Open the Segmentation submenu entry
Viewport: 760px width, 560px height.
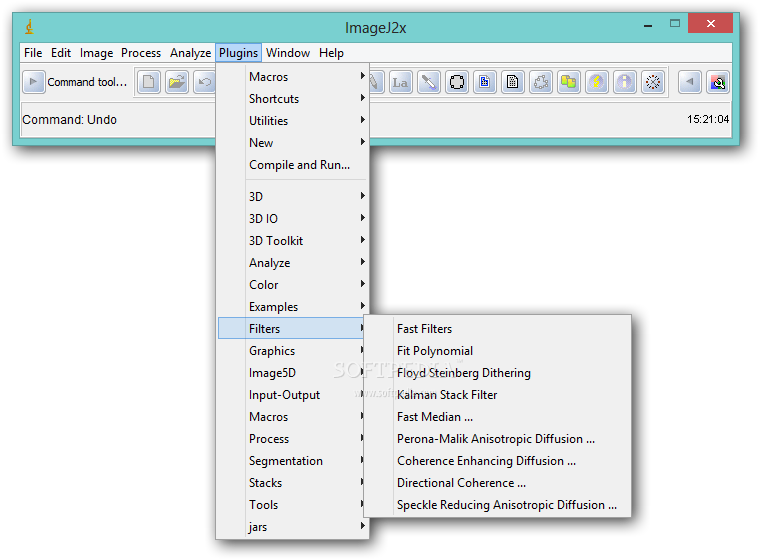293,461
